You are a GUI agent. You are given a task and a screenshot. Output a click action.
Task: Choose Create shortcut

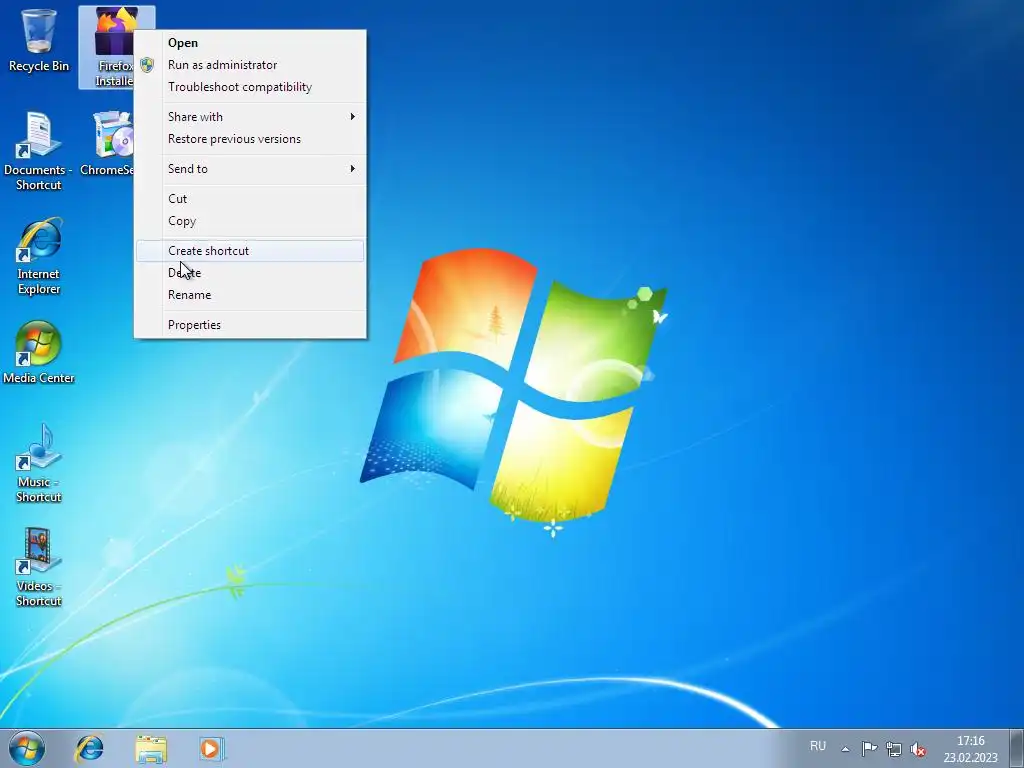pos(250,251)
